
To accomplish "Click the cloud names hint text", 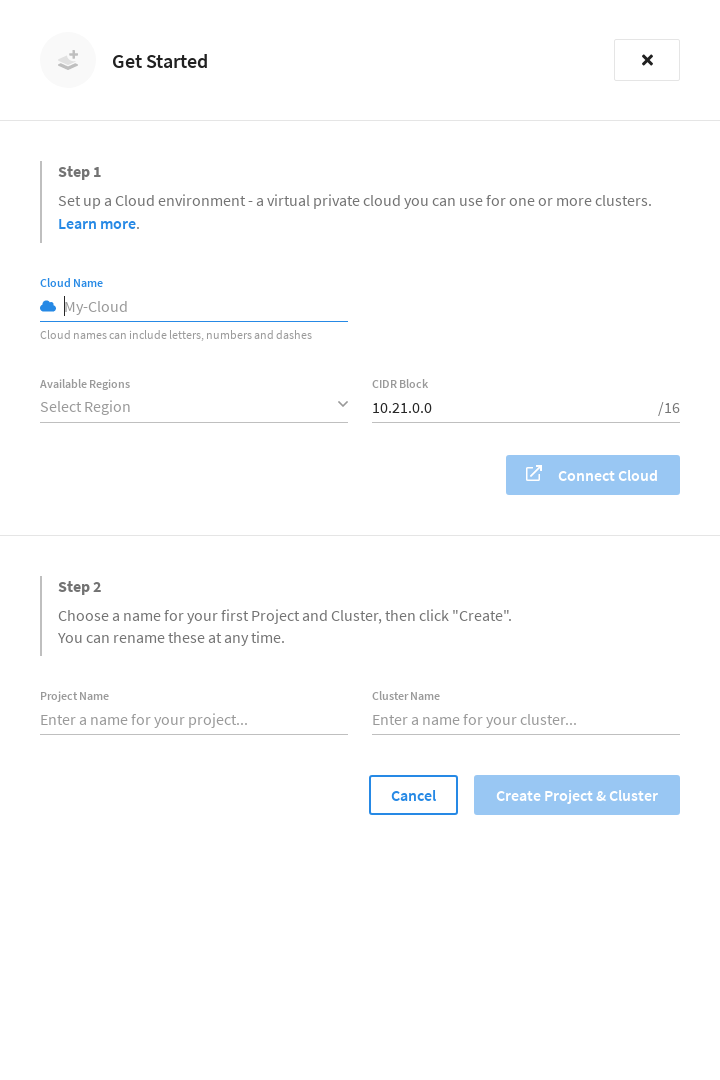I will [x=176, y=335].
